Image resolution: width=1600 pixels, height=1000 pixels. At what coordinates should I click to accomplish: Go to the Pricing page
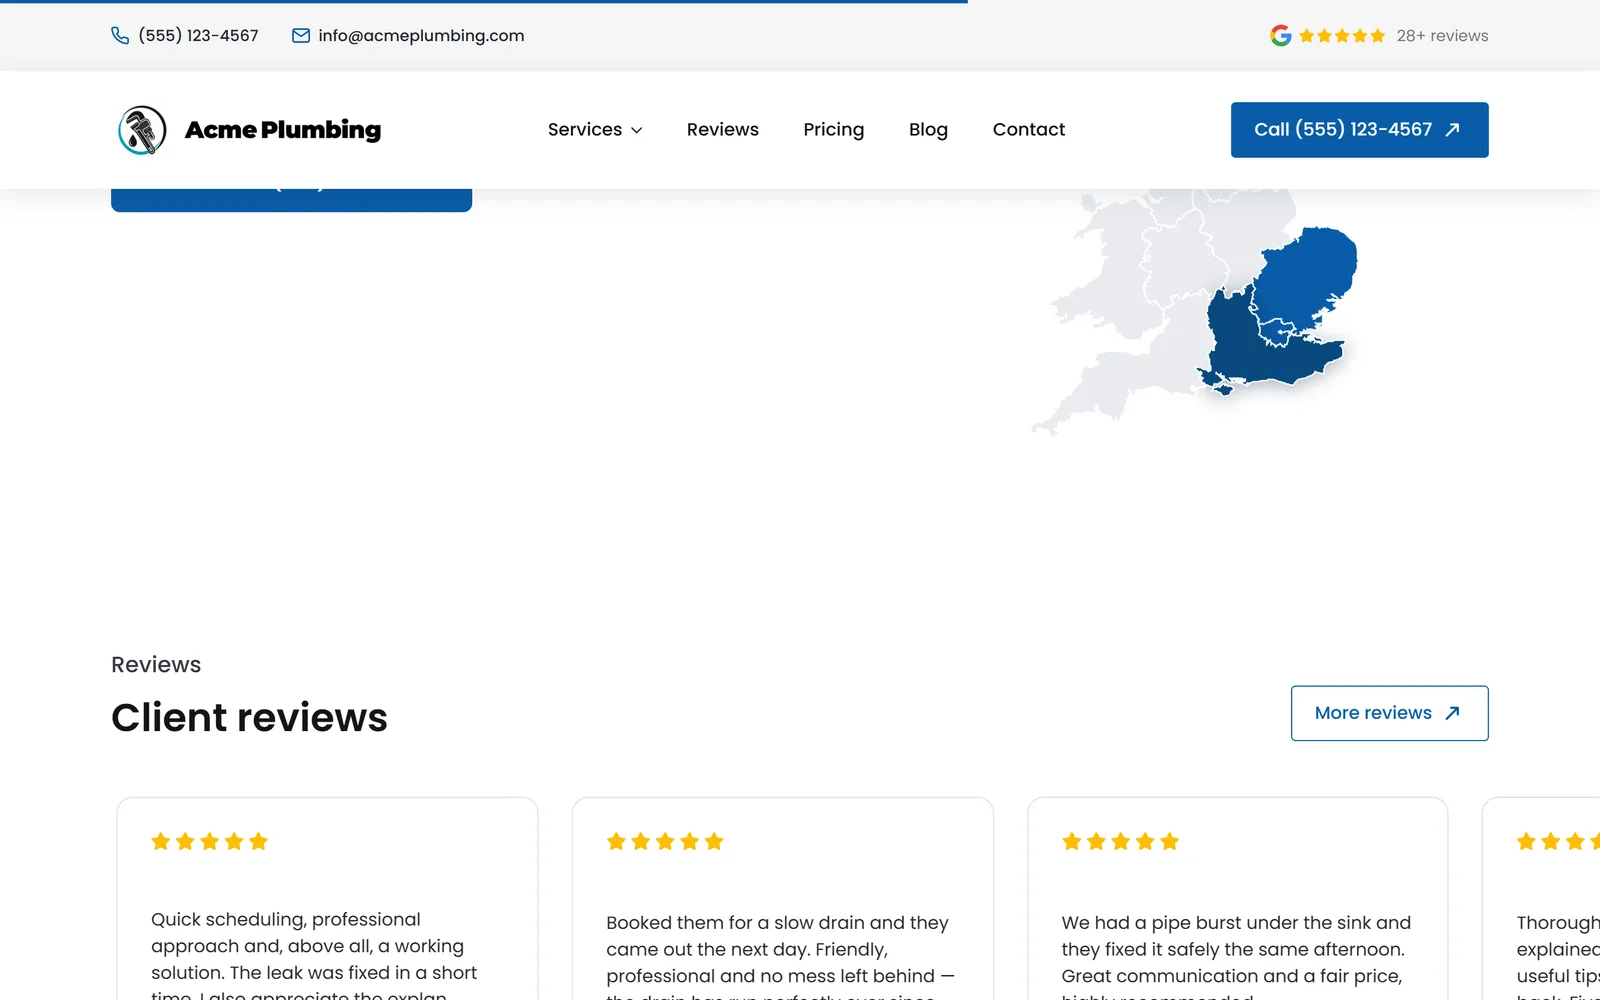(x=834, y=130)
